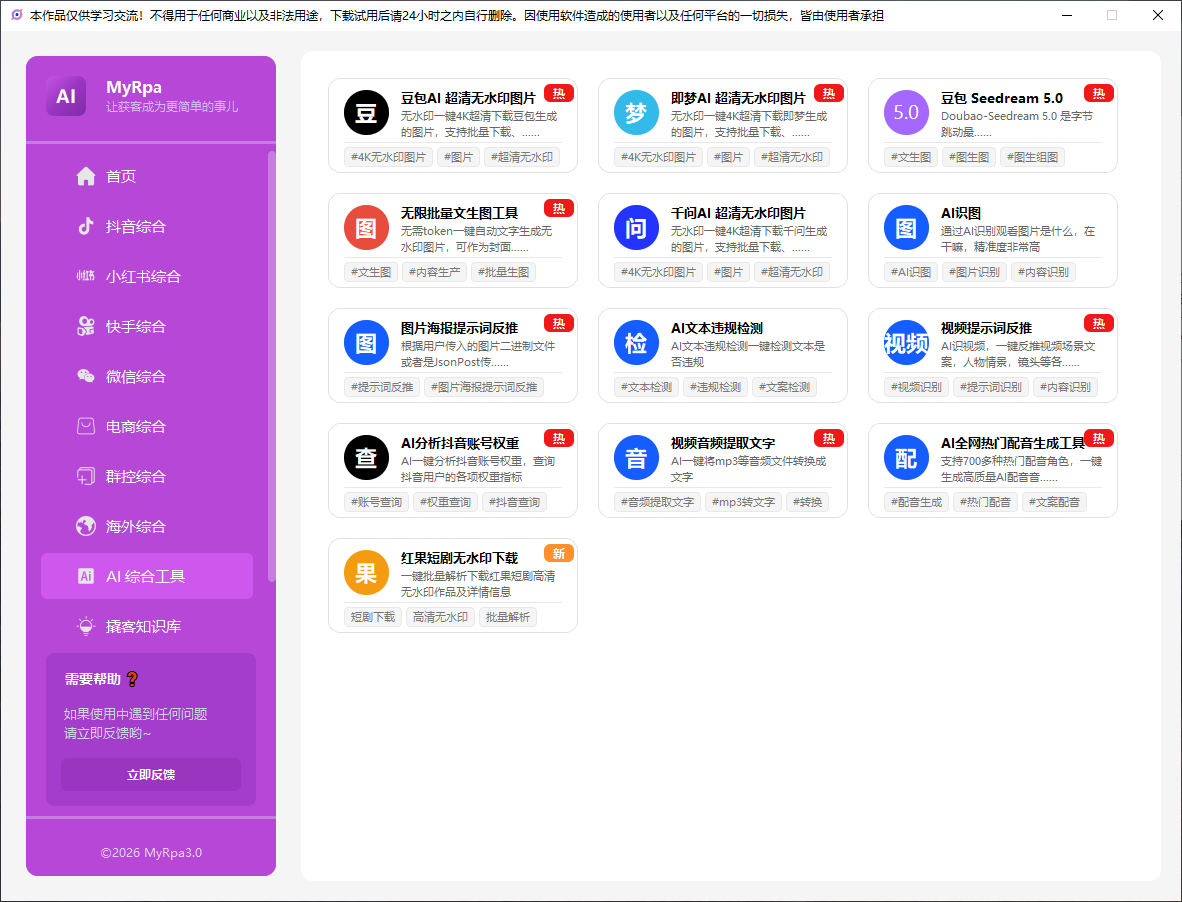1182x902 pixels.
Task: Click the devices icon beside 群控综合
Action: click(x=86, y=476)
